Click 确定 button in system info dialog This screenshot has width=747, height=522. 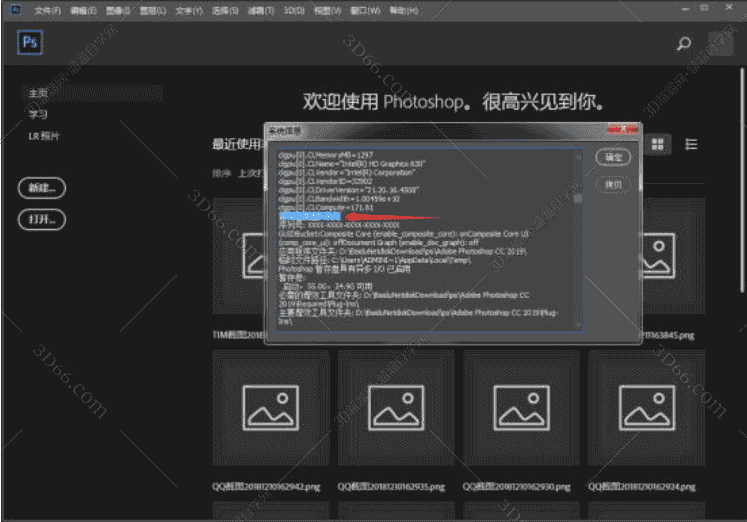point(613,158)
